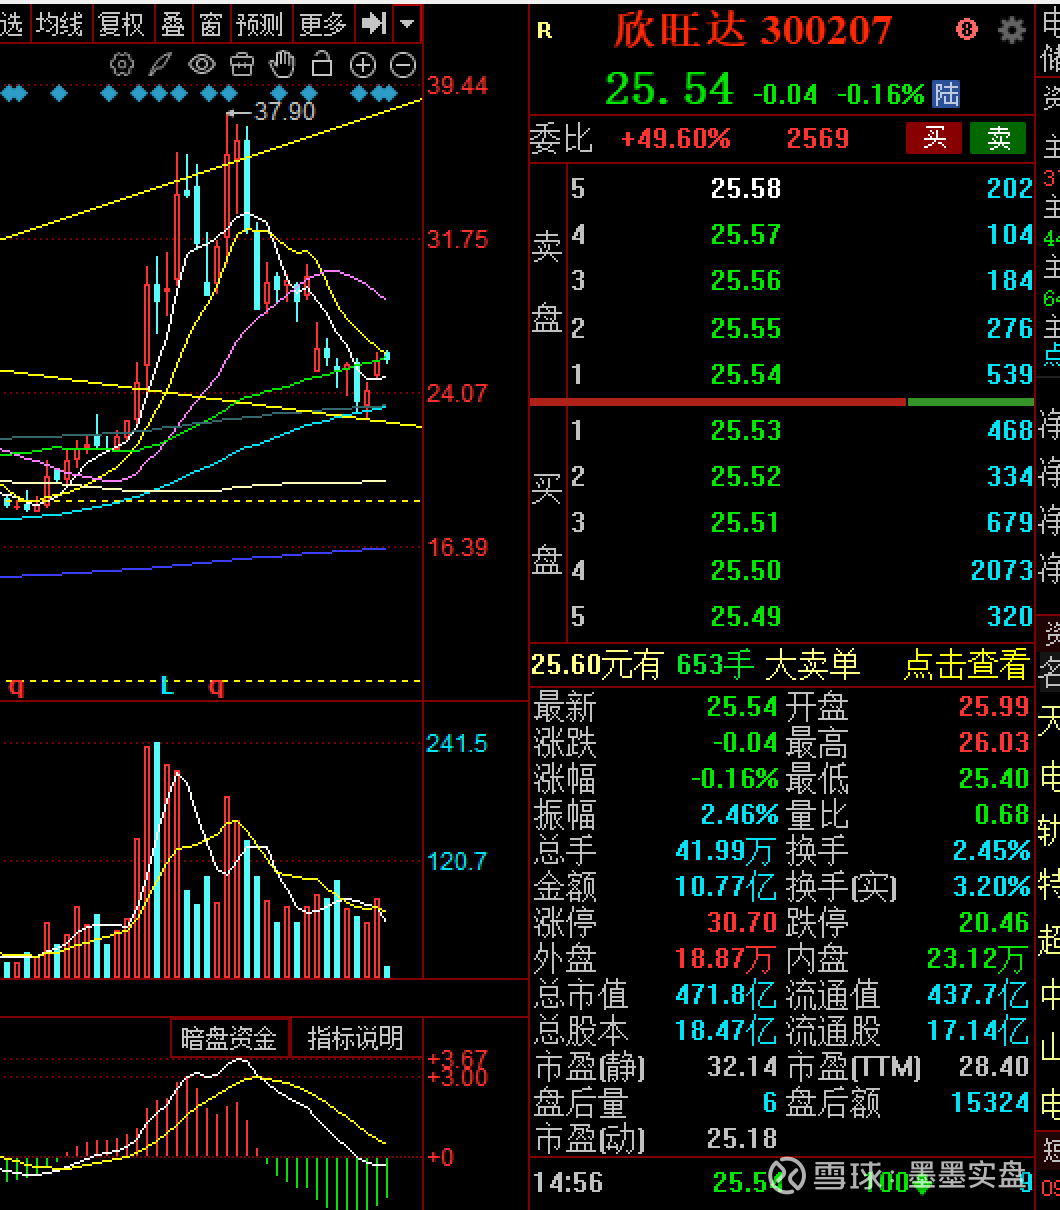This screenshot has height=1210, width=1060.
Task: Click the green 卖 sell button
Action: 999,138
